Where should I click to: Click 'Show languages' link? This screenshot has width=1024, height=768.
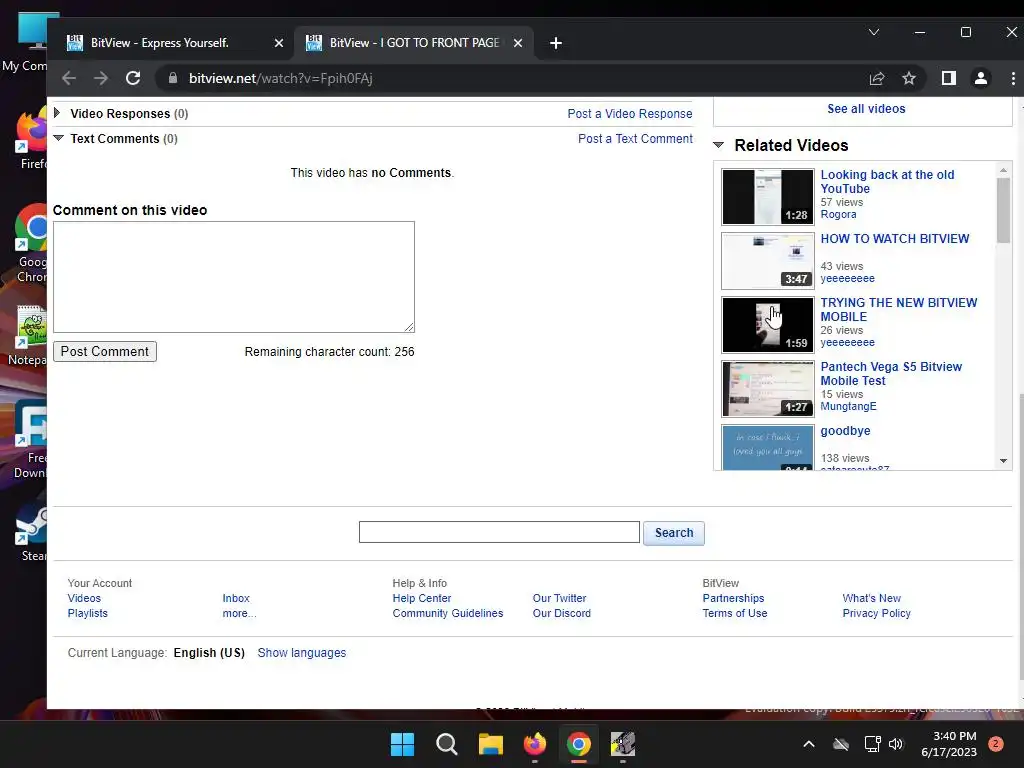[x=302, y=653]
